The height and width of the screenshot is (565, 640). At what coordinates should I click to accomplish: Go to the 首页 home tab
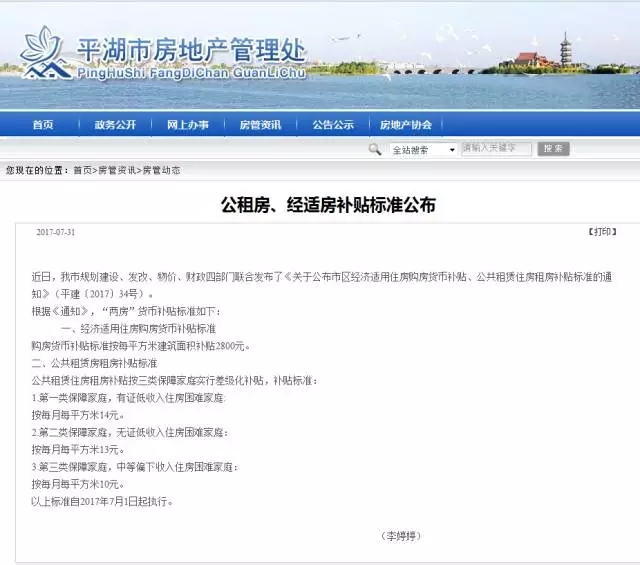(x=42, y=125)
